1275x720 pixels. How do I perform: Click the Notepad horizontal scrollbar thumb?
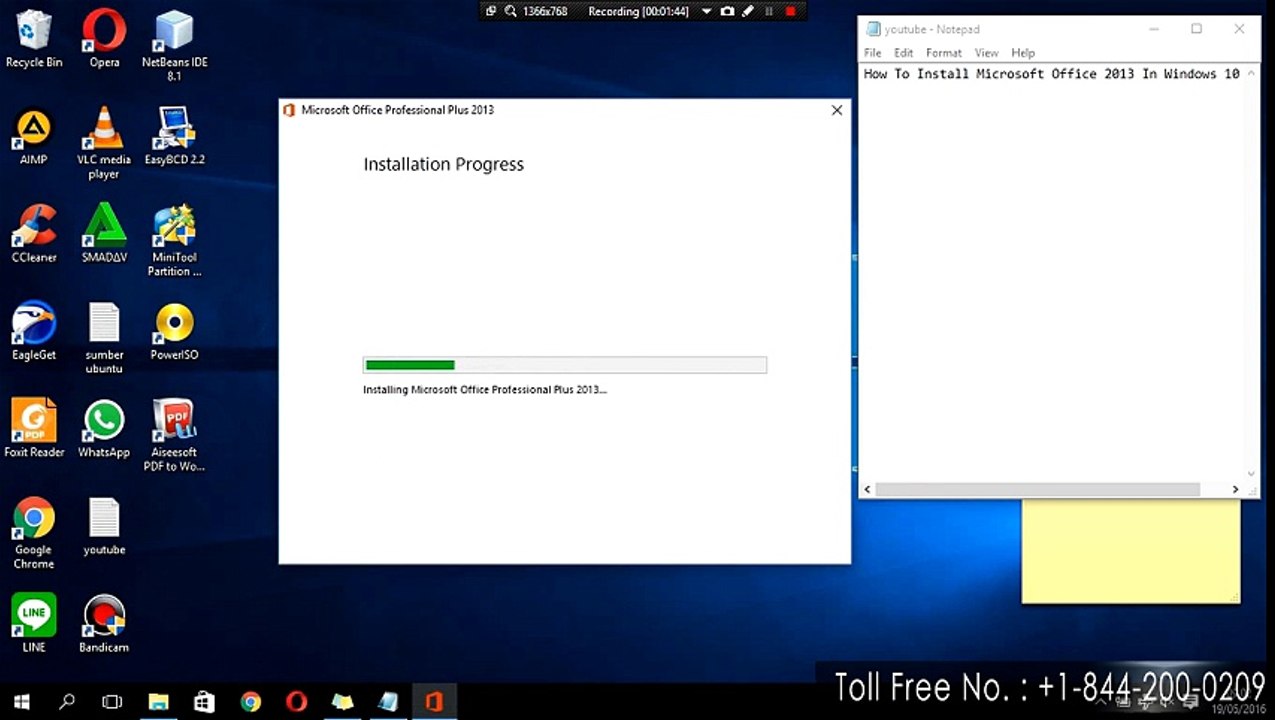click(1038, 489)
